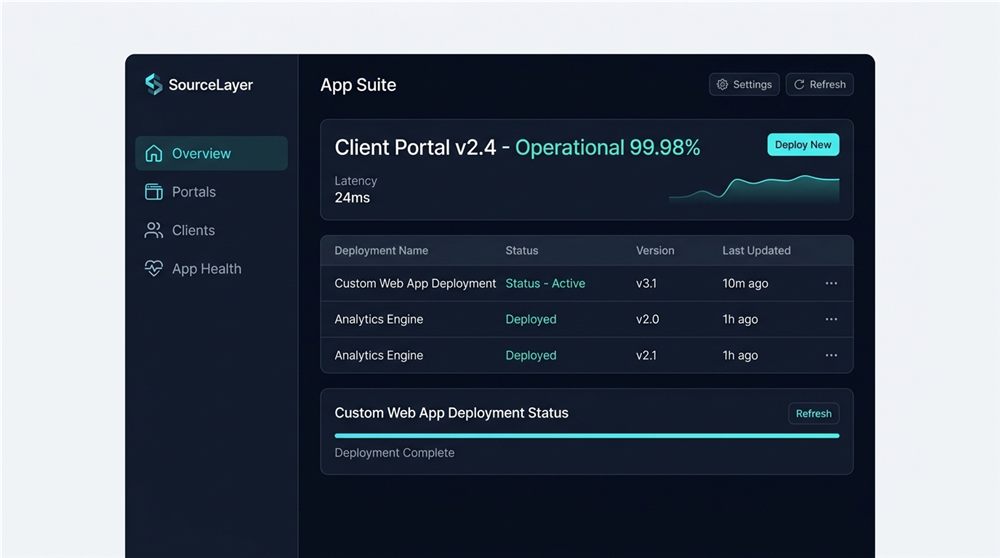This screenshot has height=558, width=1000.
Task: Click the 'Status - Active' cell
Action: coord(545,283)
